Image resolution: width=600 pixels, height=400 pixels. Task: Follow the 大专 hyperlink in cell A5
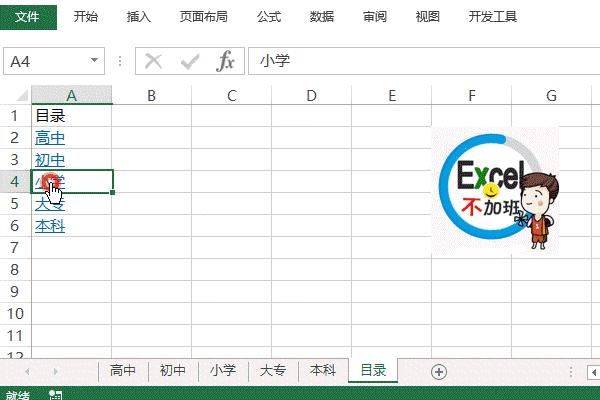click(x=50, y=204)
